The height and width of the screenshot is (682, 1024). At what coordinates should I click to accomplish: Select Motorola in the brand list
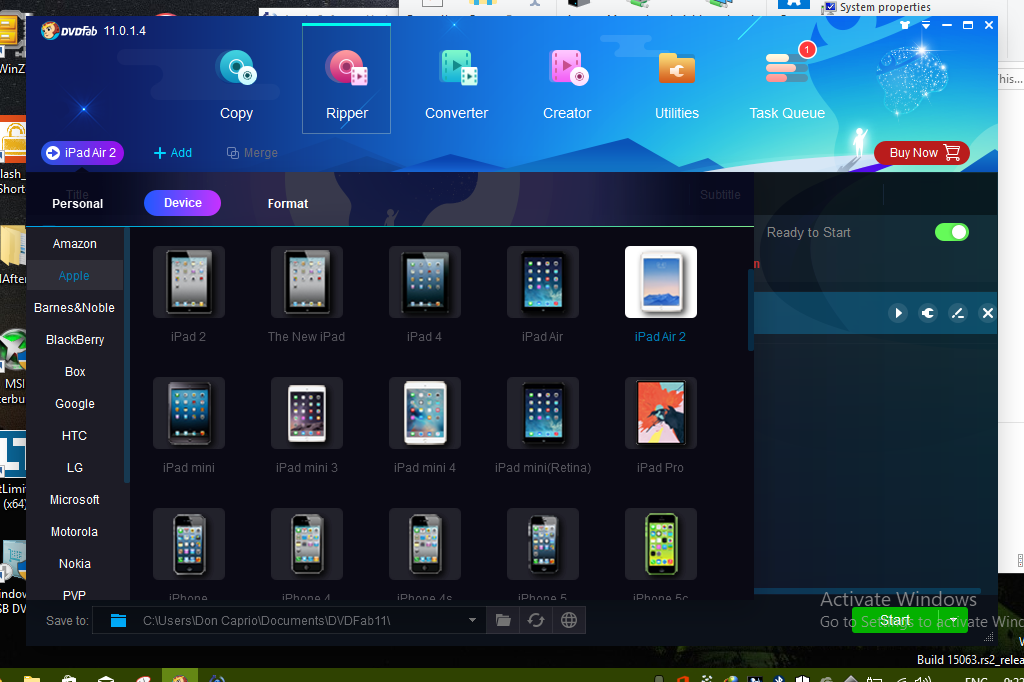74,532
